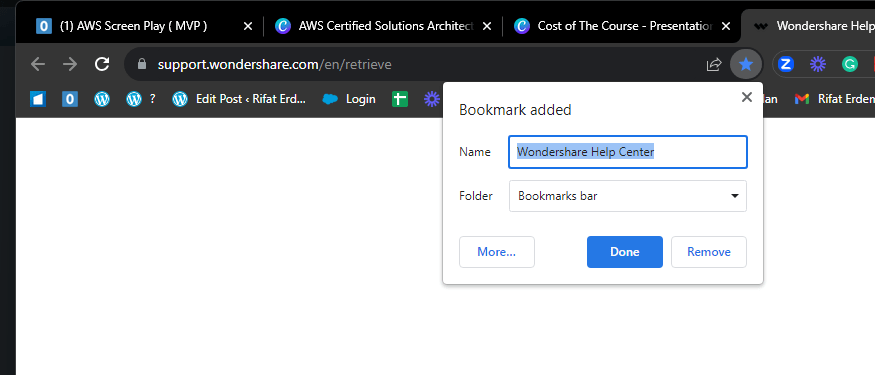The height and width of the screenshot is (375, 875).
Task: Click the address bar URL text
Action: (275, 65)
